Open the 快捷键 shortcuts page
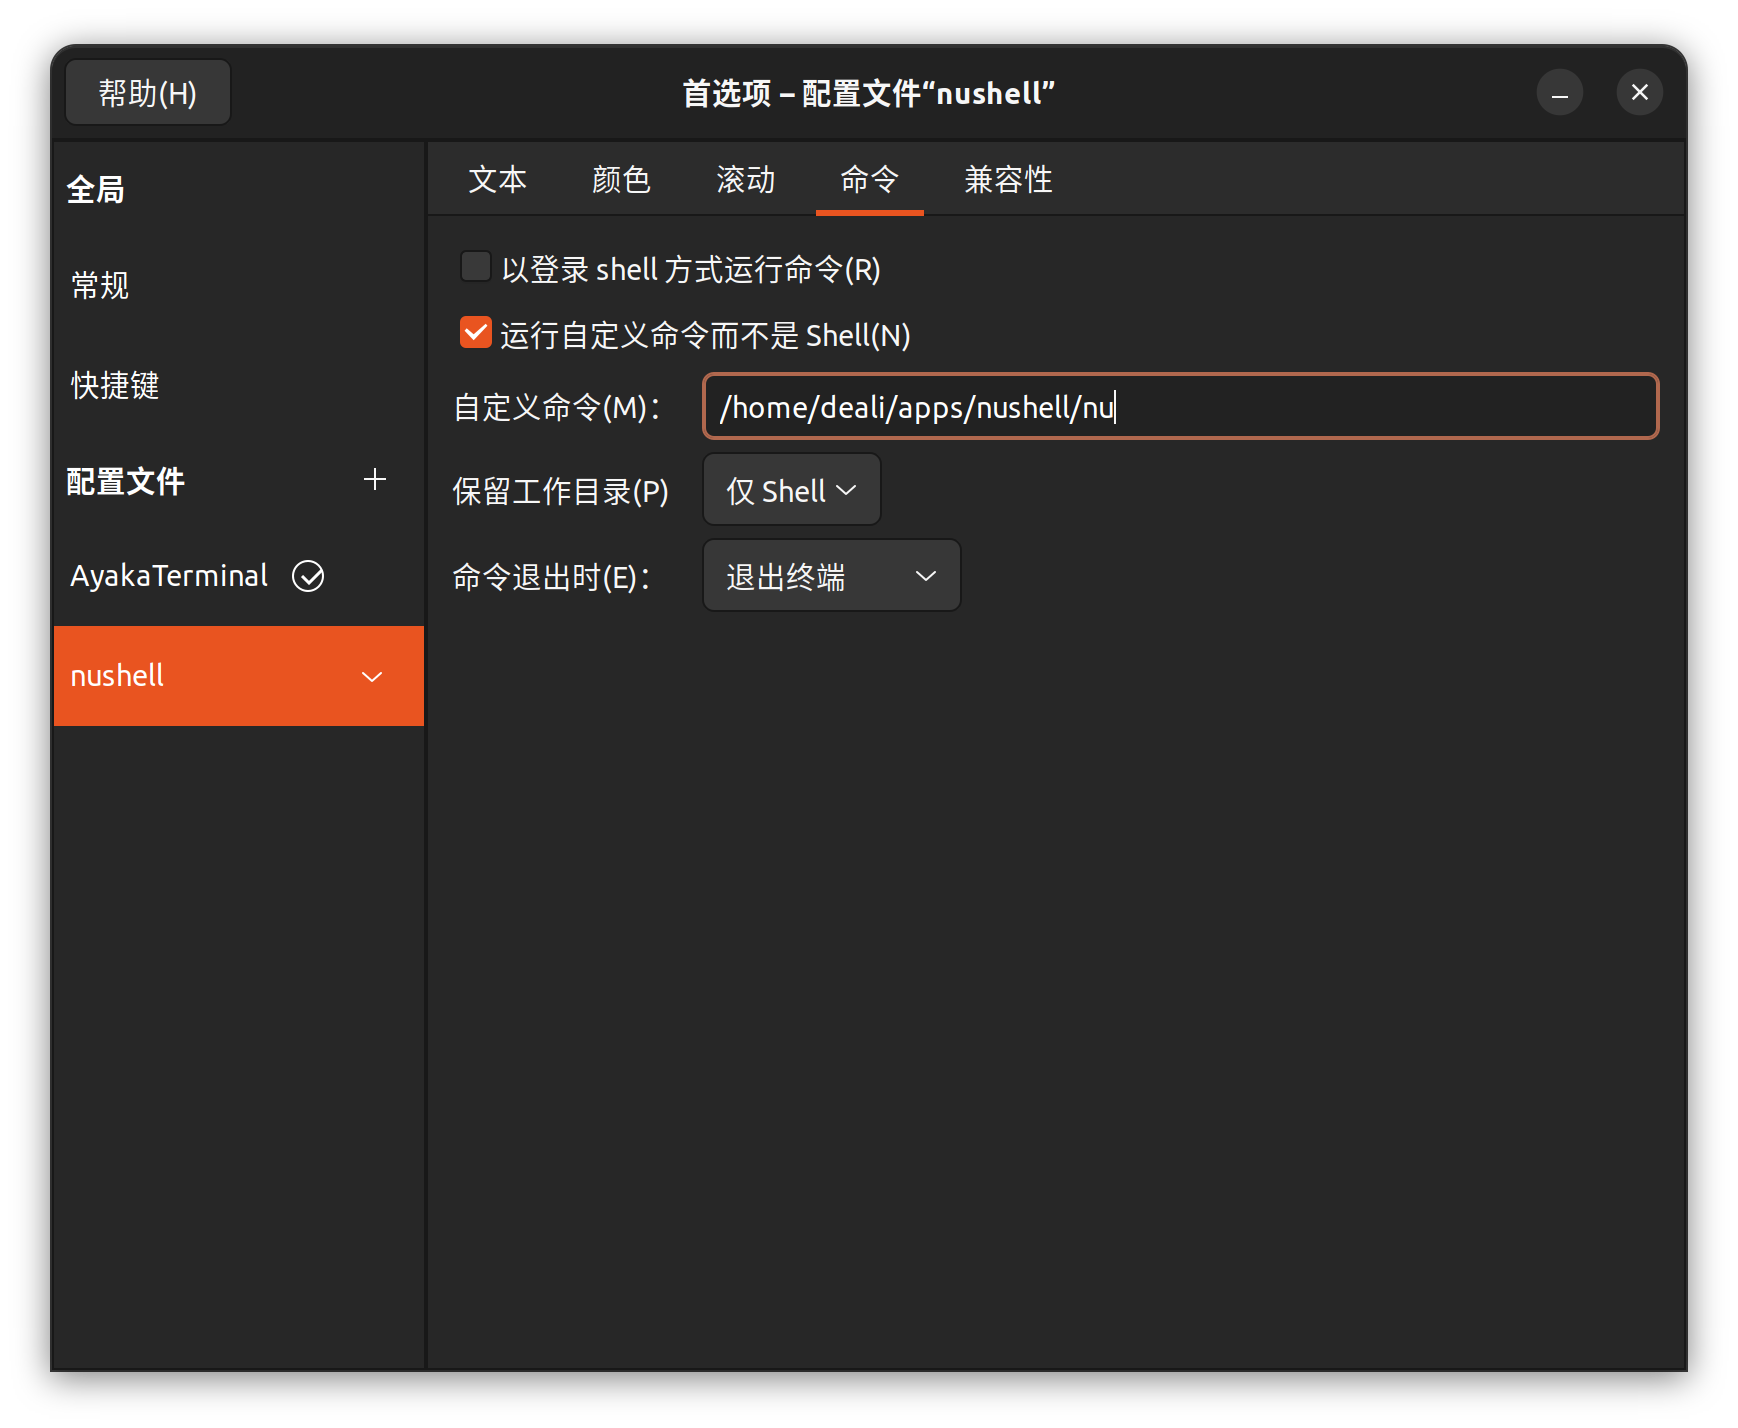This screenshot has width=1738, height=1428. pos(239,386)
